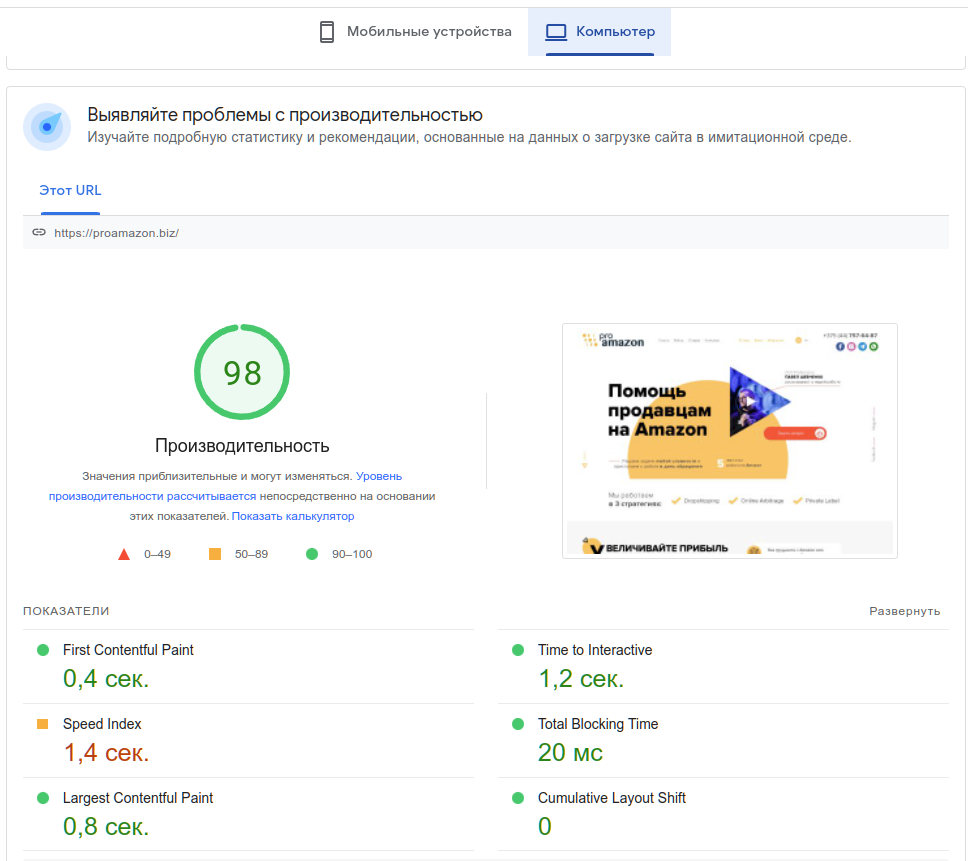Click the circular 98 performance gauge
Viewport: 968px width, 861px height.
click(x=241, y=371)
